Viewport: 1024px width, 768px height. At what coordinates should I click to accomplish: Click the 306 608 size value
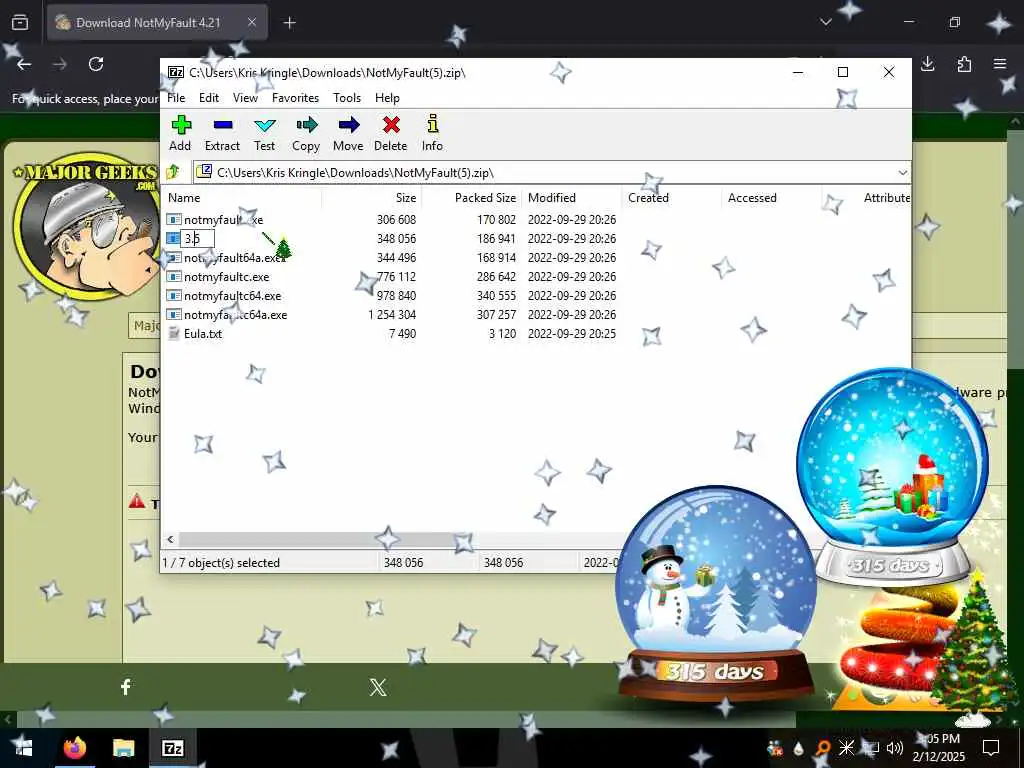[x=396, y=220]
